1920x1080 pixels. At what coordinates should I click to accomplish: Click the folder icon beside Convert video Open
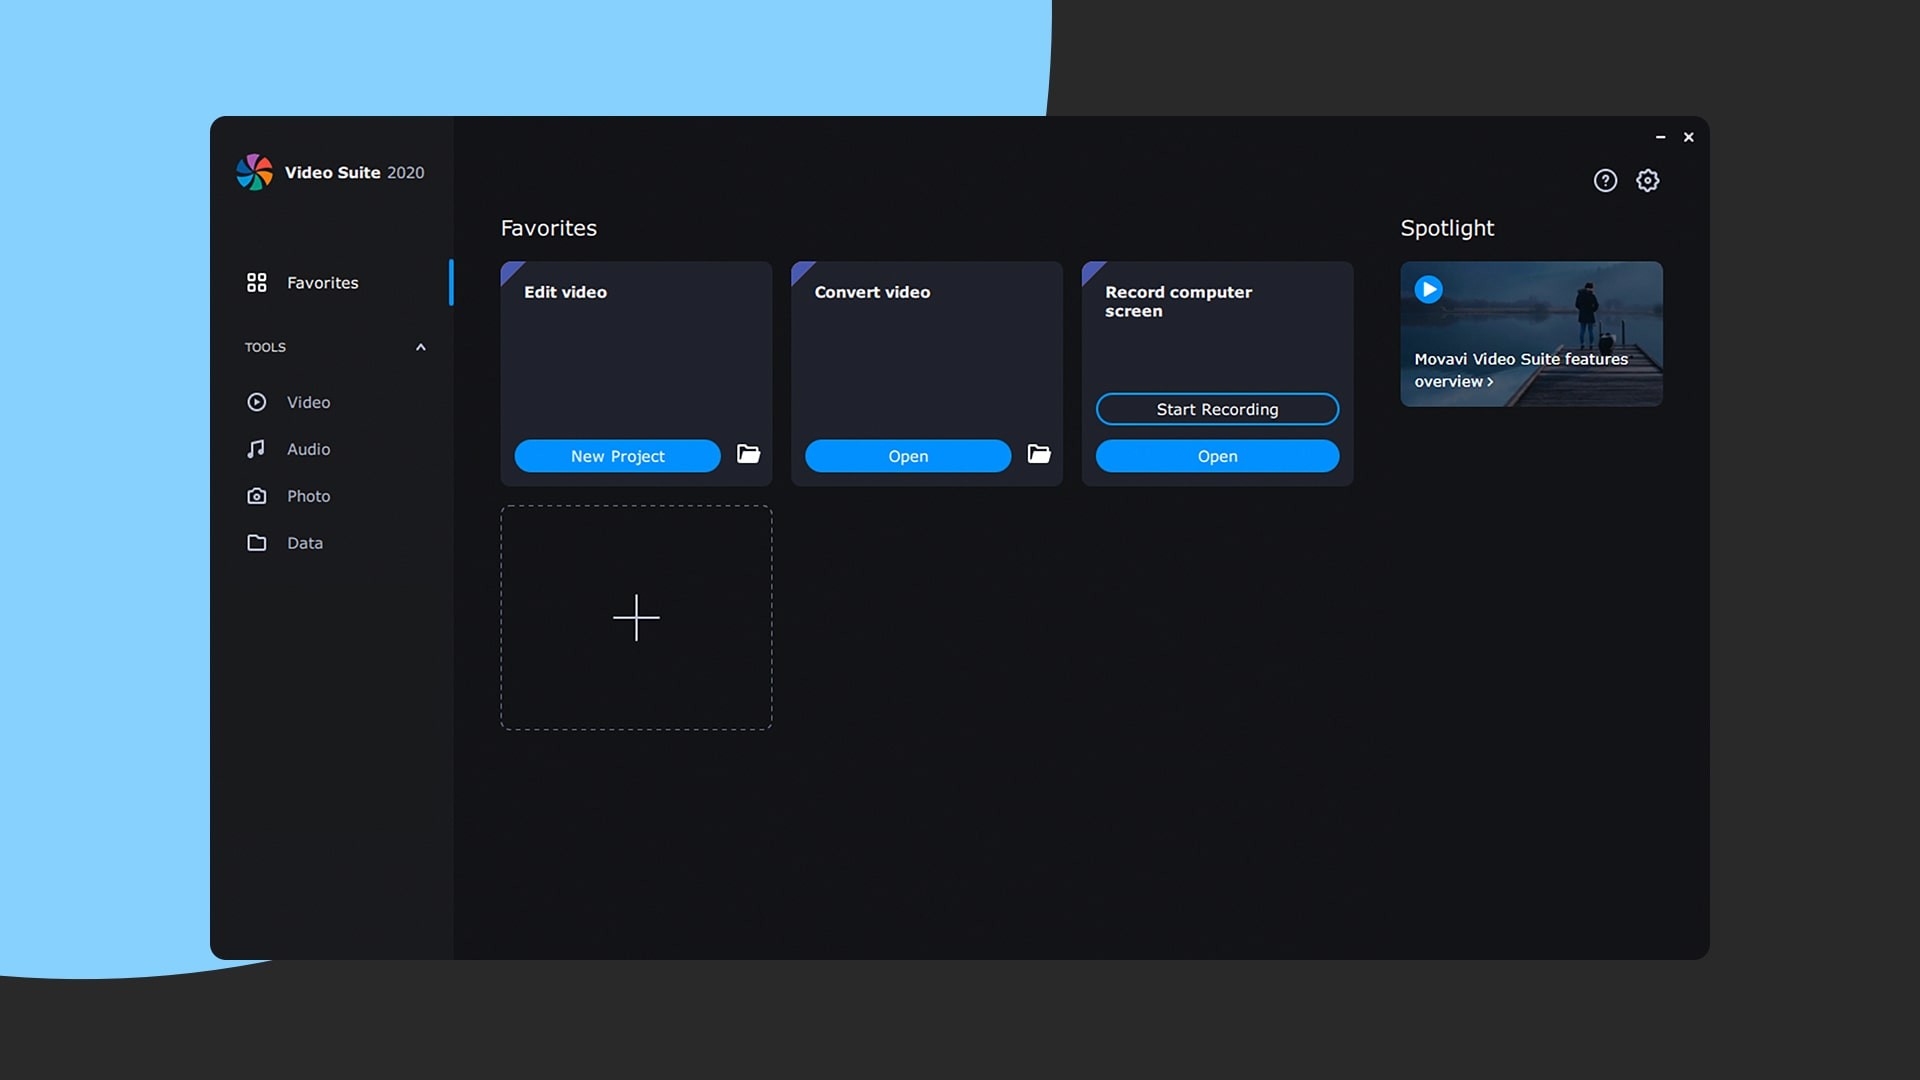point(1039,454)
